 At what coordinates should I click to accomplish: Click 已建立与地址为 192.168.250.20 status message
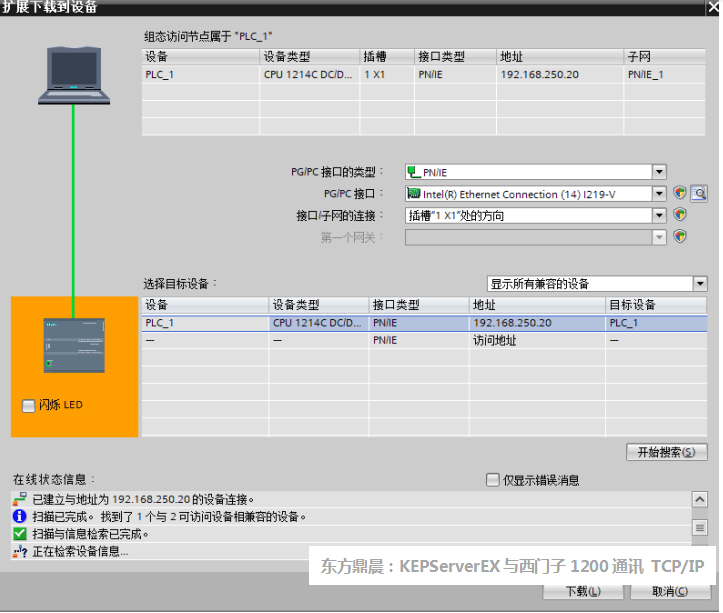point(143,500)
